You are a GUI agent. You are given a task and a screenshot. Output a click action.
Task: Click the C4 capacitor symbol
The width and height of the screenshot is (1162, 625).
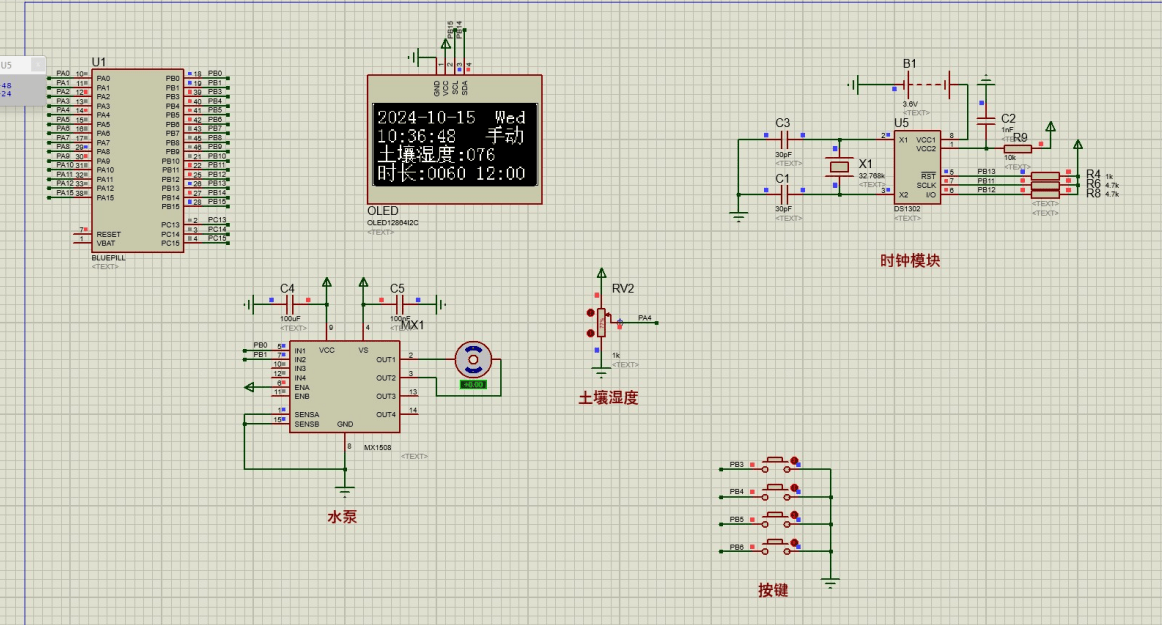coord(290,304)
